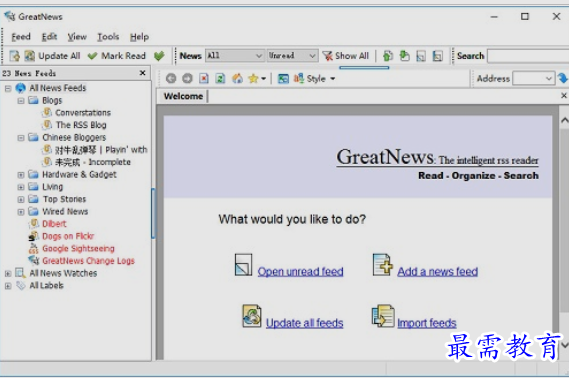
Task: Click Mark Read in the toolbar
Action: tap(117, 56)
